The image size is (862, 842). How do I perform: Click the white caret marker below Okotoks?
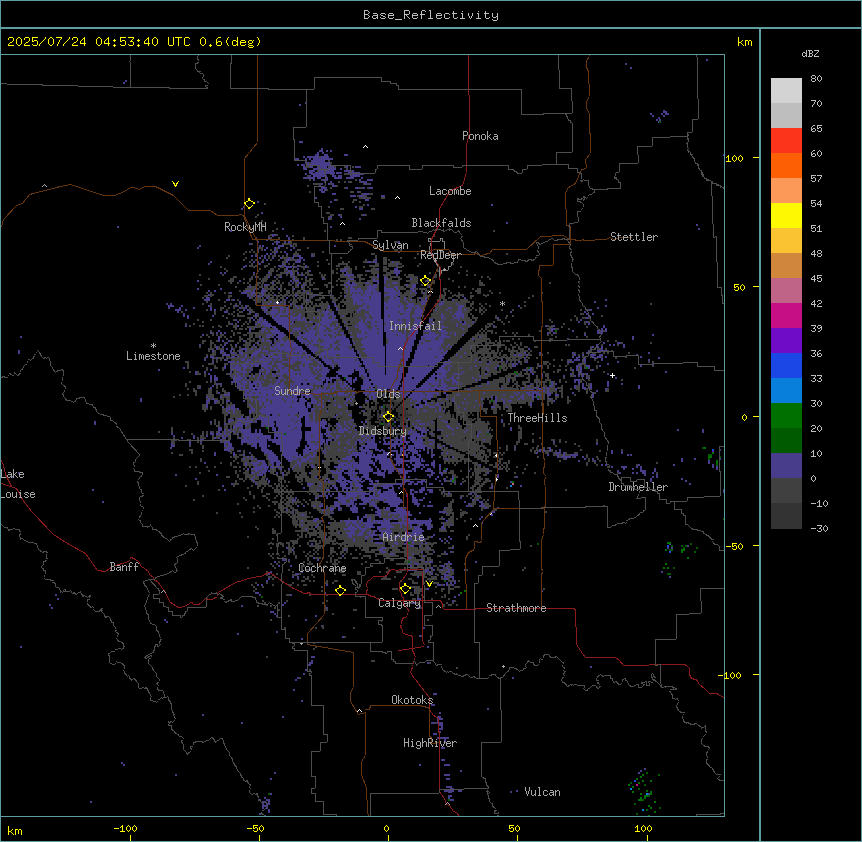pyautogui.click(x=360, y=711)
